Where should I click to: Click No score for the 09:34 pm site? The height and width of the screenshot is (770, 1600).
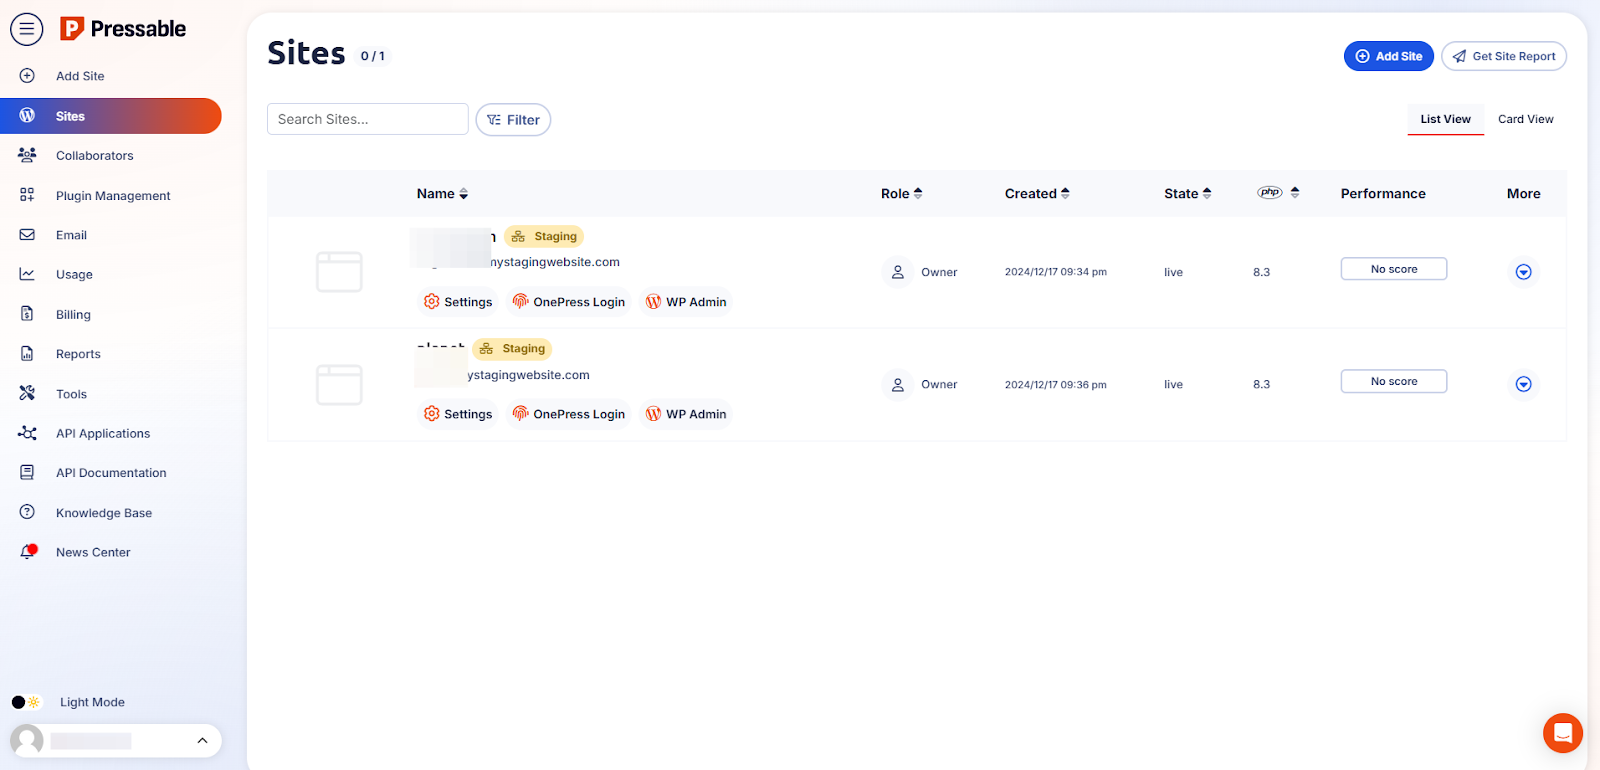[x=1393, y=269]
